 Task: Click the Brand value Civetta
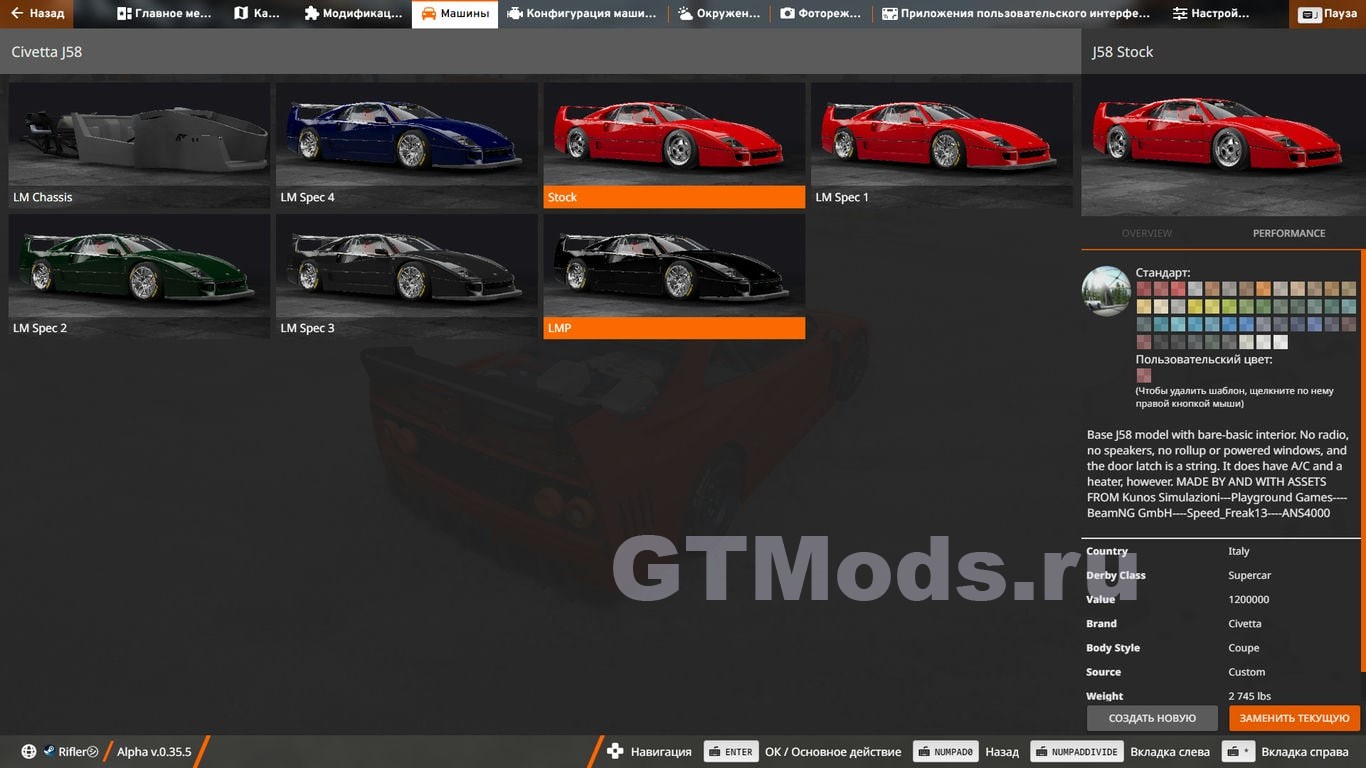point(1244,623)
